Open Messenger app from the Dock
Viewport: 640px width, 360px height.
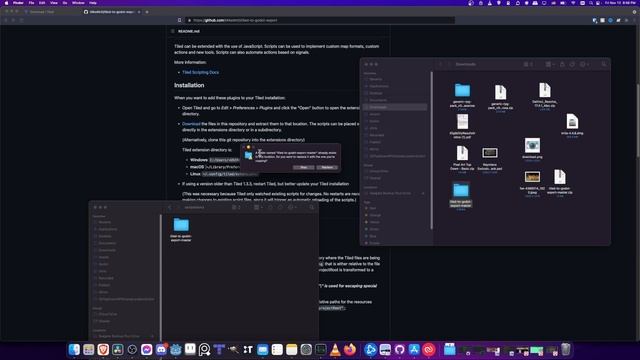click(147, 350)
